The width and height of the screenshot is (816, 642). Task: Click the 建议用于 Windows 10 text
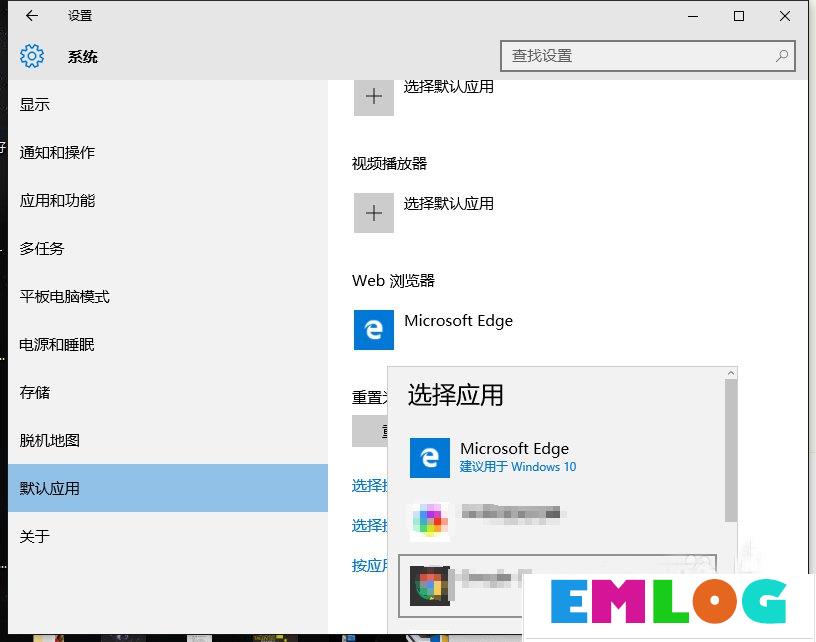[x=518, y=467]
